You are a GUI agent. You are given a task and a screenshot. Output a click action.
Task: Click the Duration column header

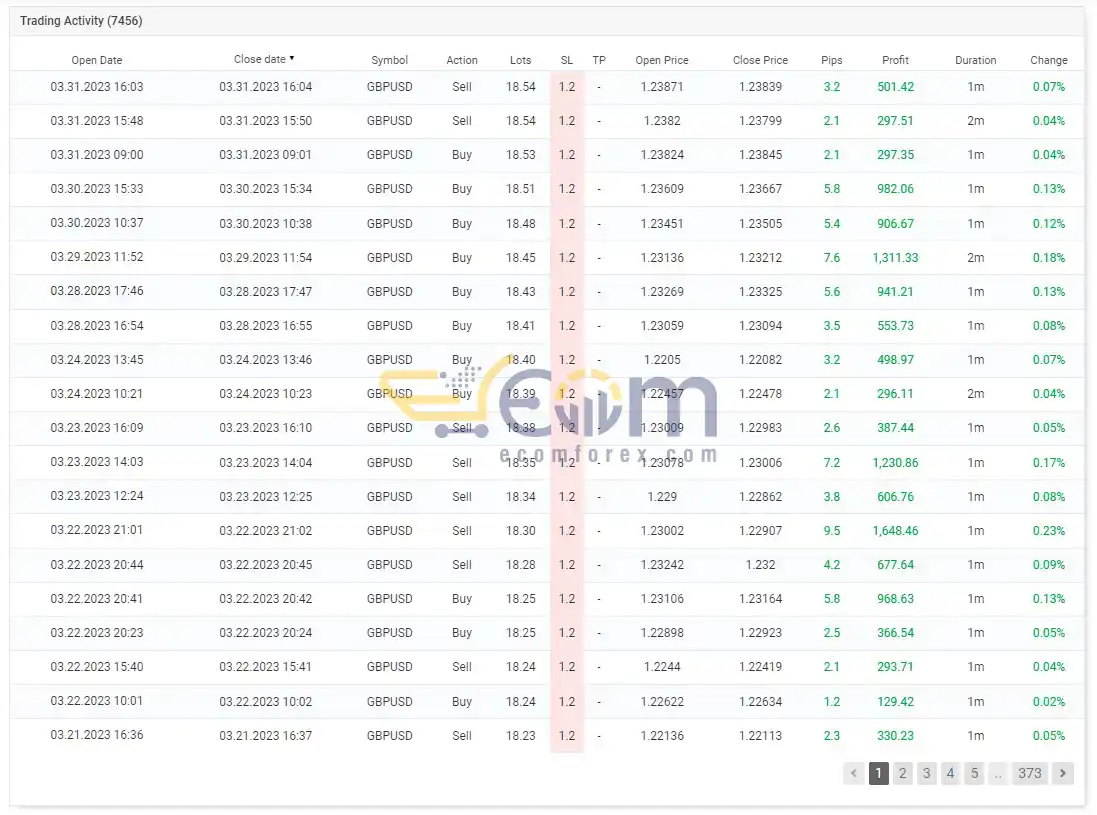tap(975, 60)
